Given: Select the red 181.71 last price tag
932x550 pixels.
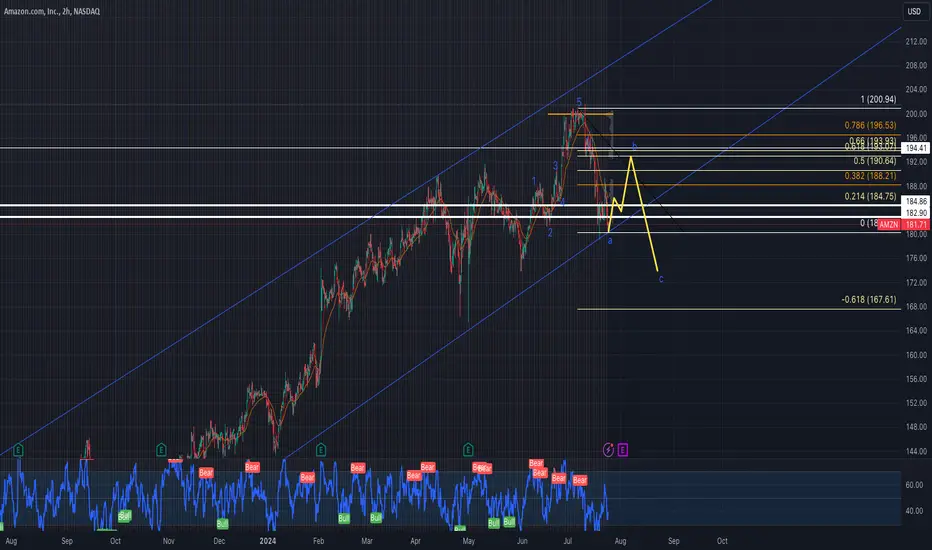Looking at the screenshot, I should [916, 225].
